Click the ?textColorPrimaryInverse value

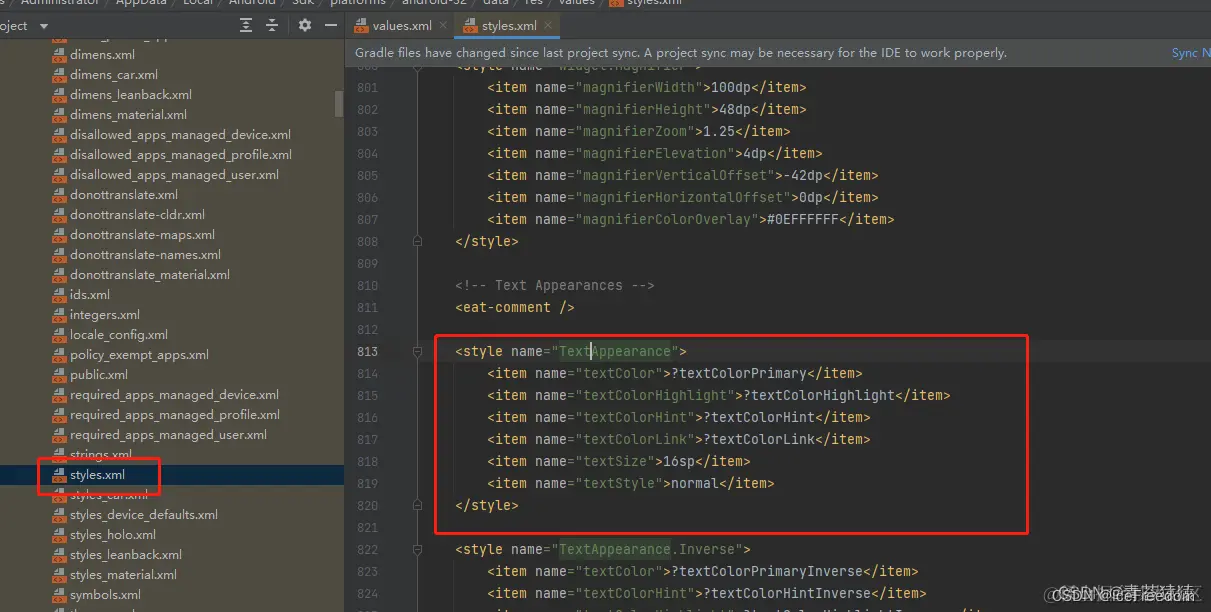coord(766,571)
